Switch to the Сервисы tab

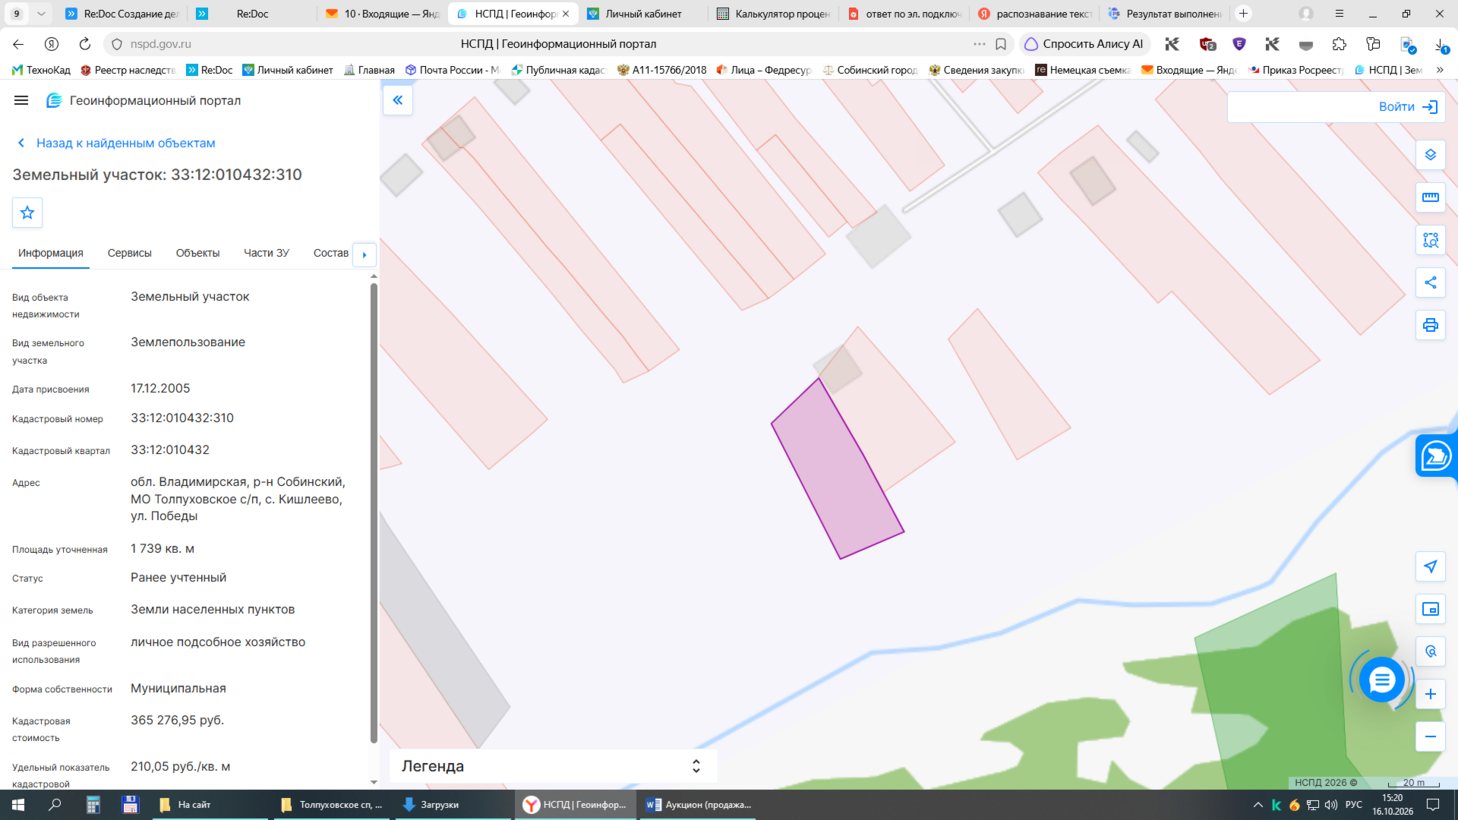click(x=129, y=253)
